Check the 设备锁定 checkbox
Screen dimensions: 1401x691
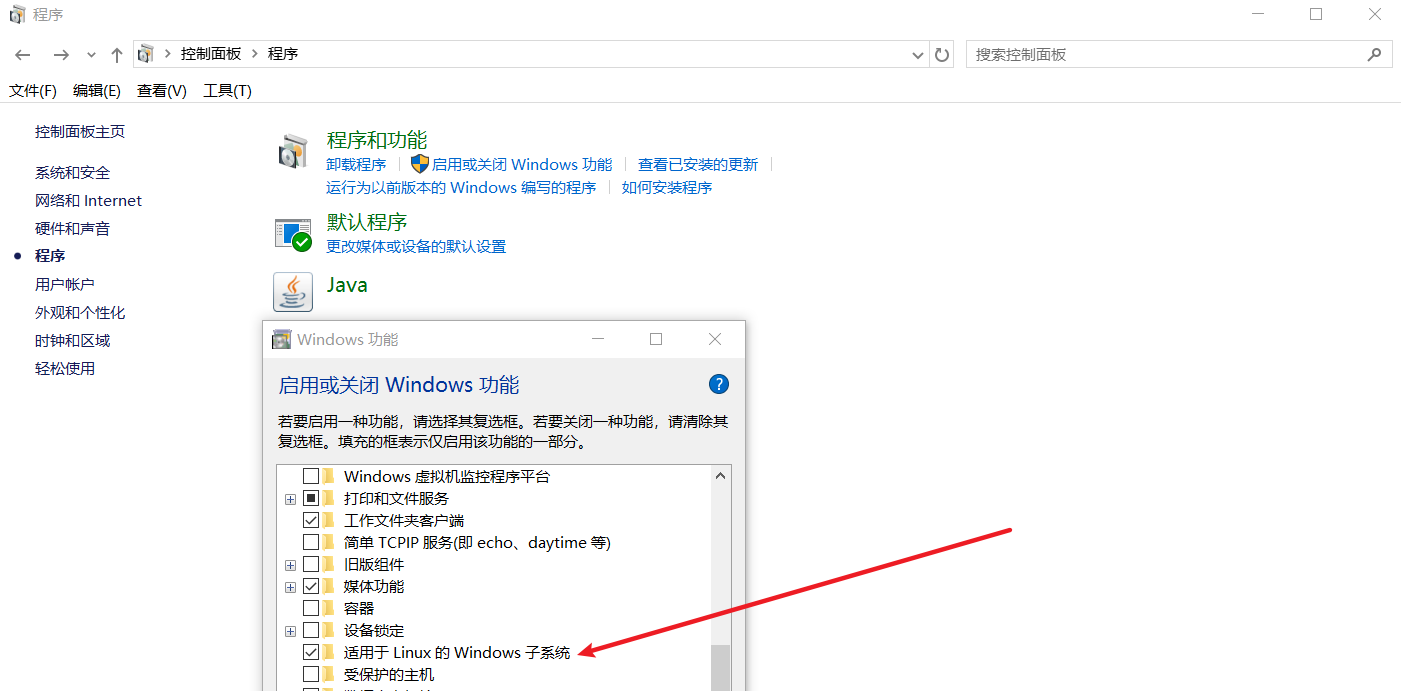click(311, 631)
